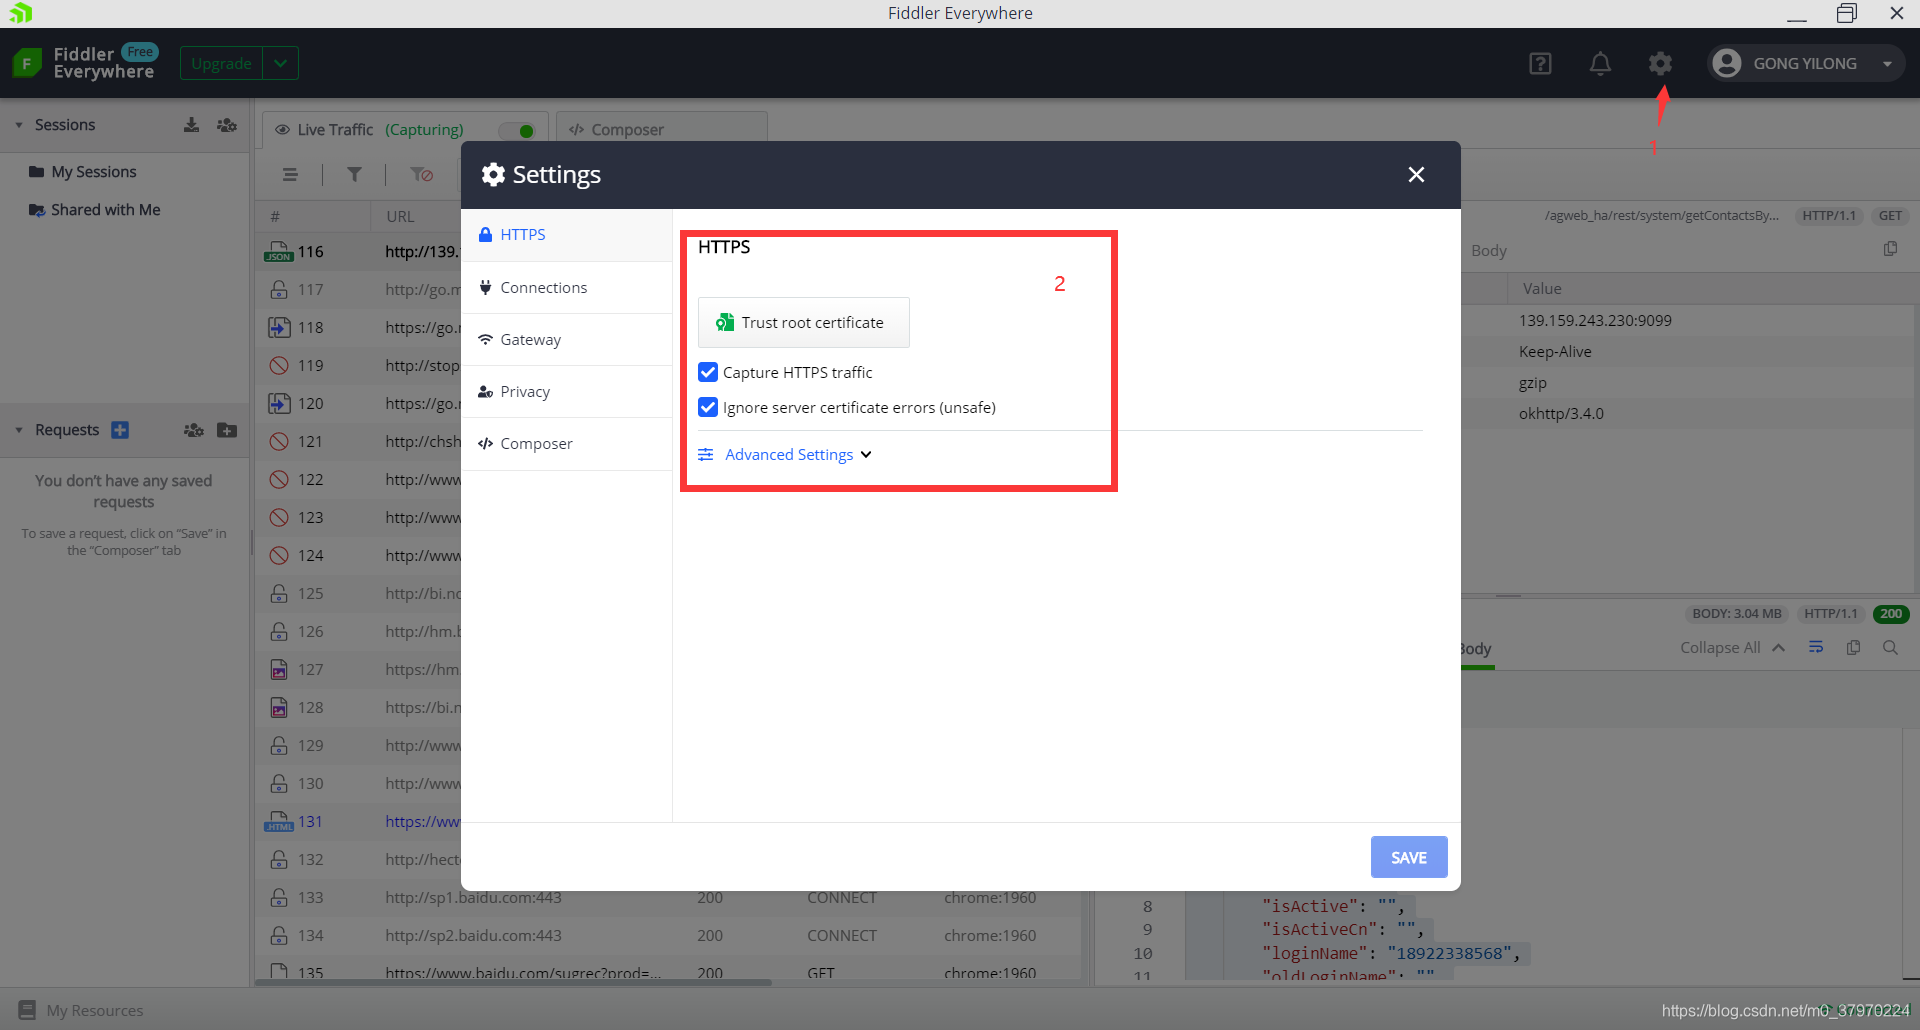This screenshot has height=1030, width=1920.
Task: Click the SAVE button
Action: pyautogui.click(x=1408, y=857)
